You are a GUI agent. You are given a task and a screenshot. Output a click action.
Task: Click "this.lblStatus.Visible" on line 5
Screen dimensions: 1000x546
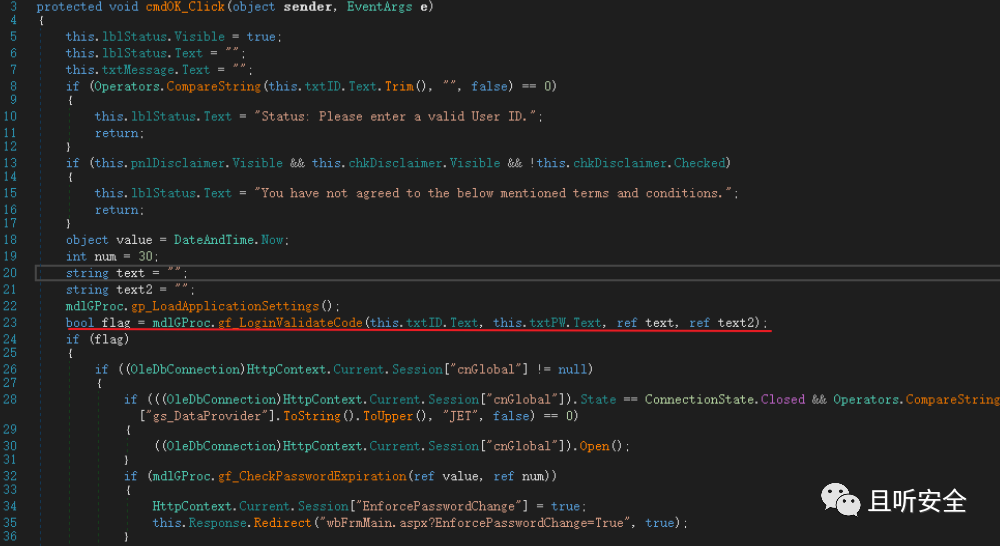point(145,37)
